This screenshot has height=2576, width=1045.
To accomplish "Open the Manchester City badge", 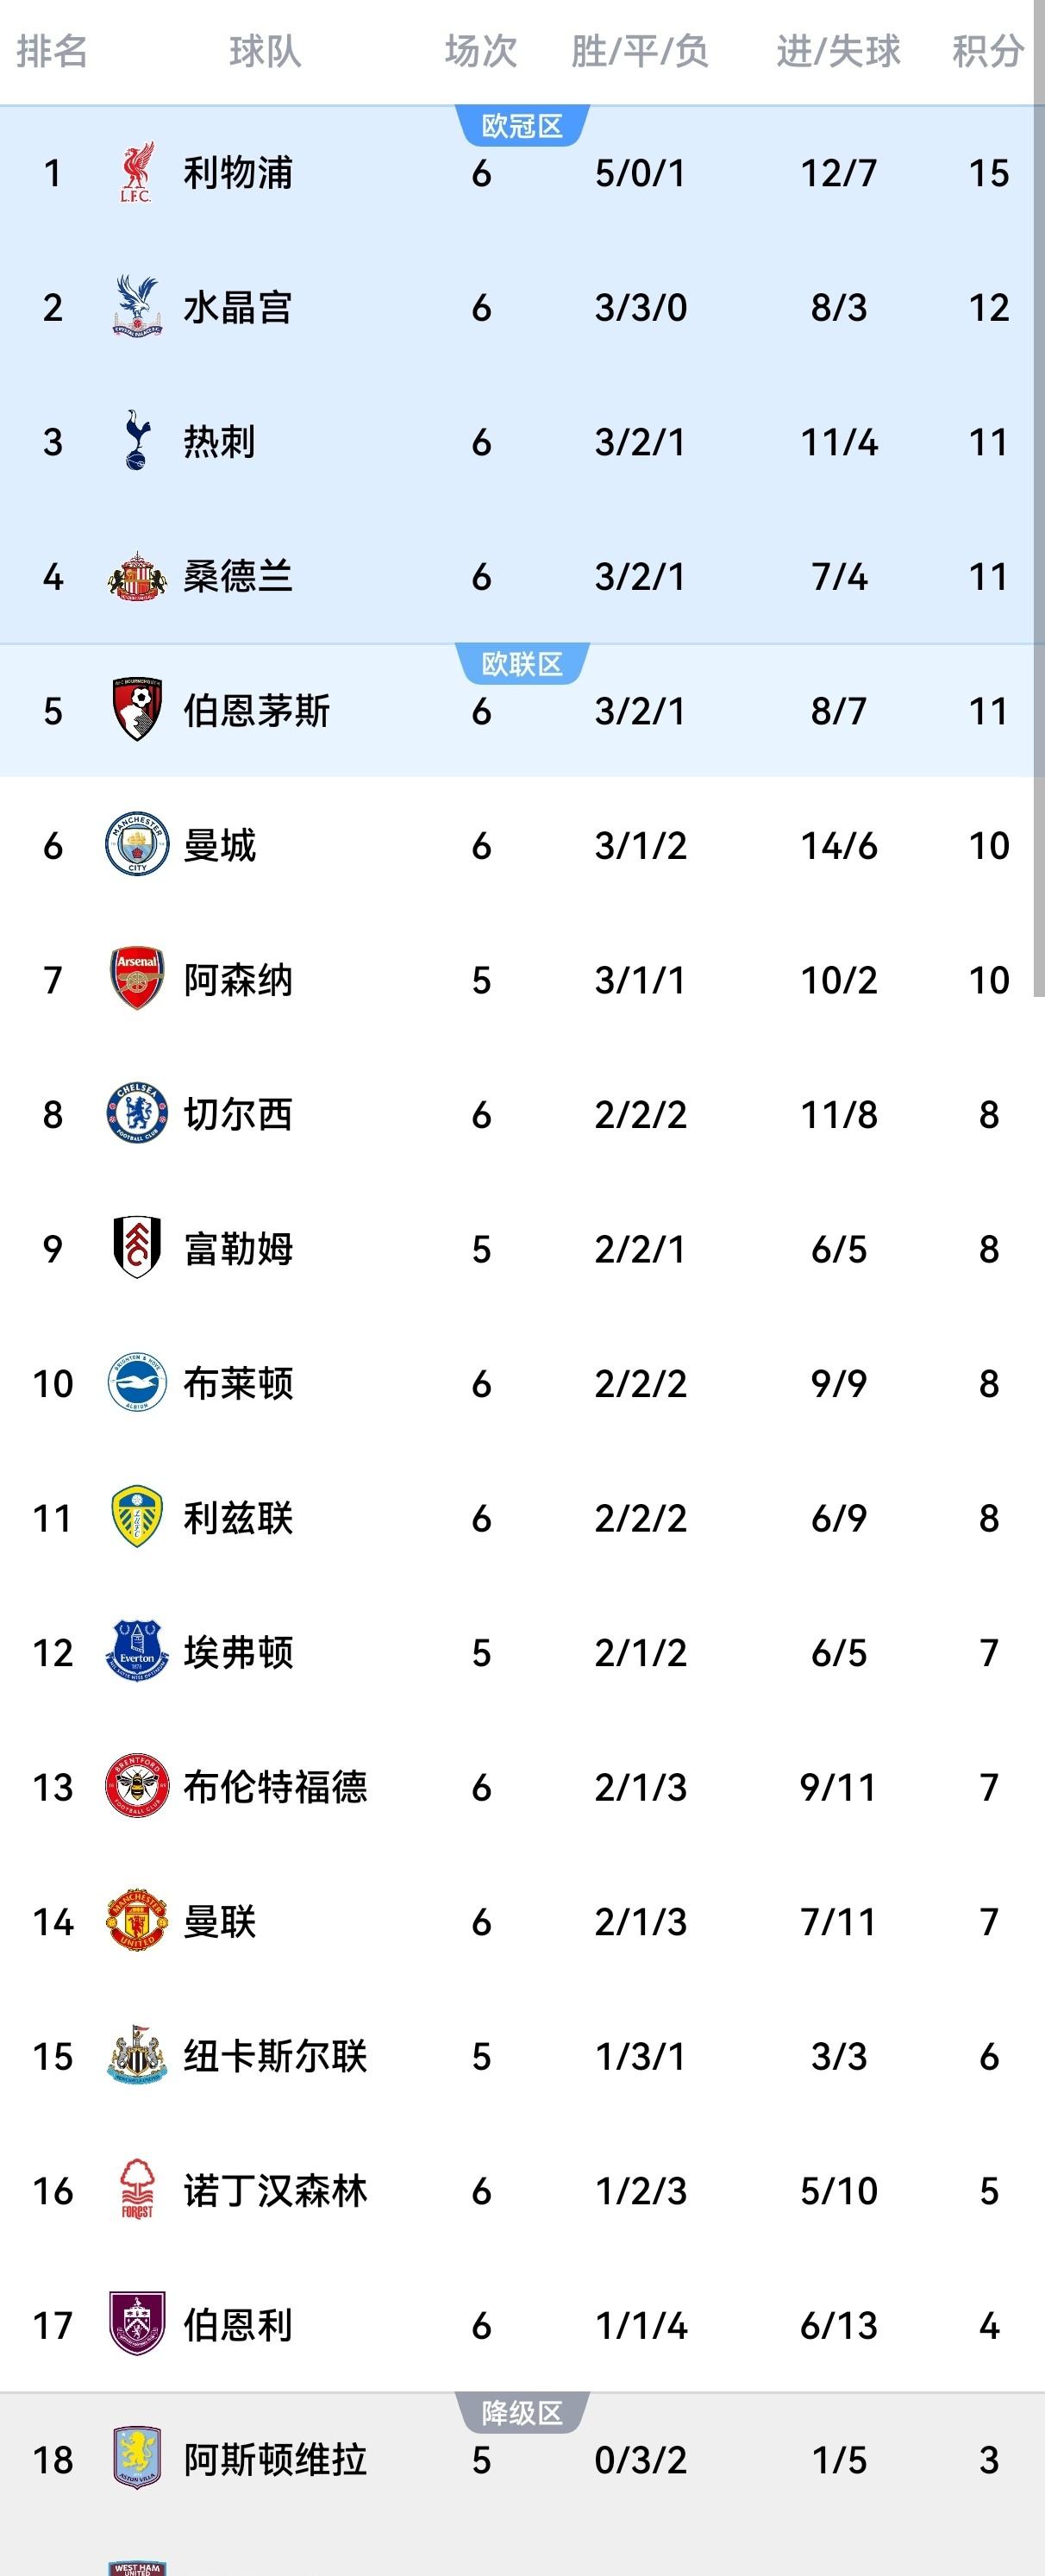I will pos(137,845).
